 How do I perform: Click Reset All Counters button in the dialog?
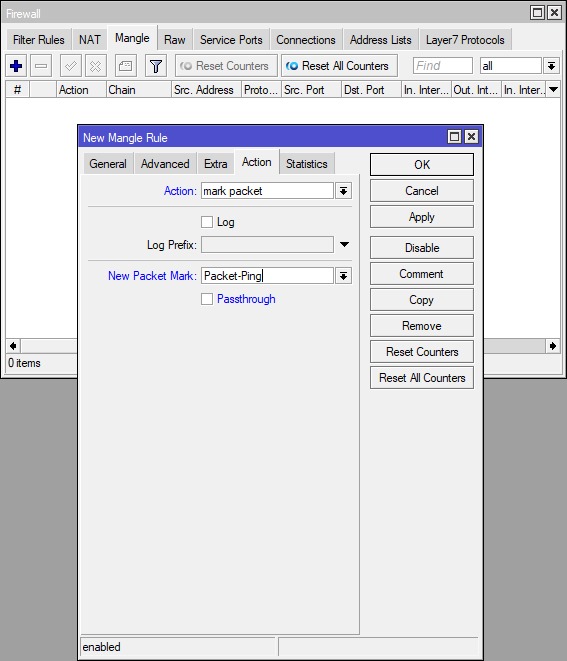tap(422, 378)
